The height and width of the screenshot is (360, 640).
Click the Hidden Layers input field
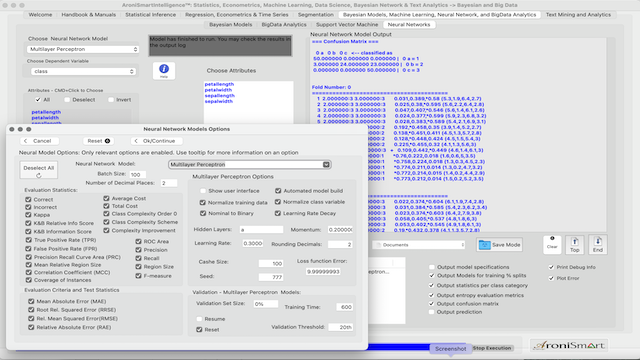(261, 230)
